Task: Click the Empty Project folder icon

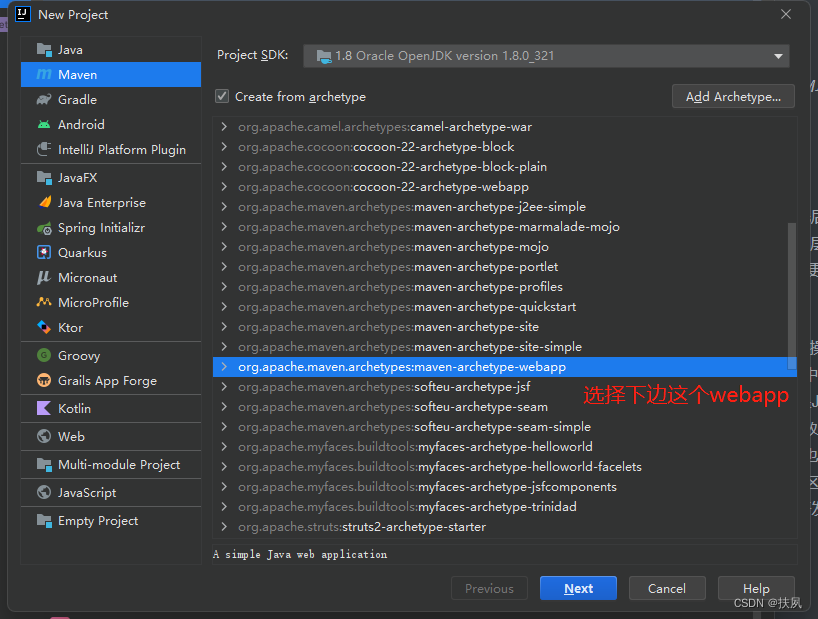Action: coord(44,520)
